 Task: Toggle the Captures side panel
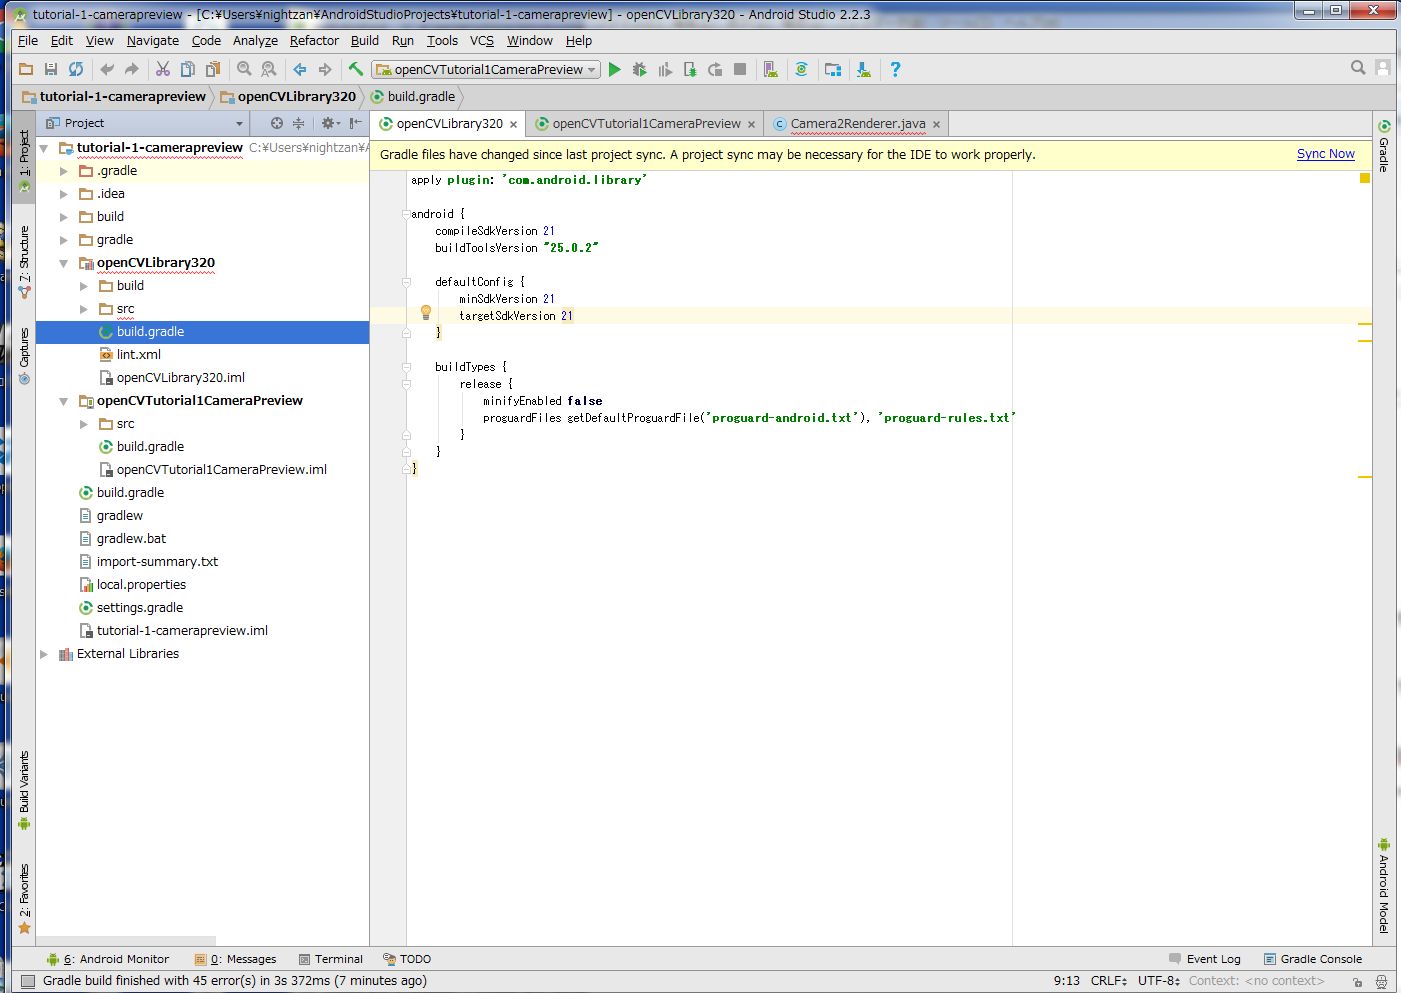24,356
